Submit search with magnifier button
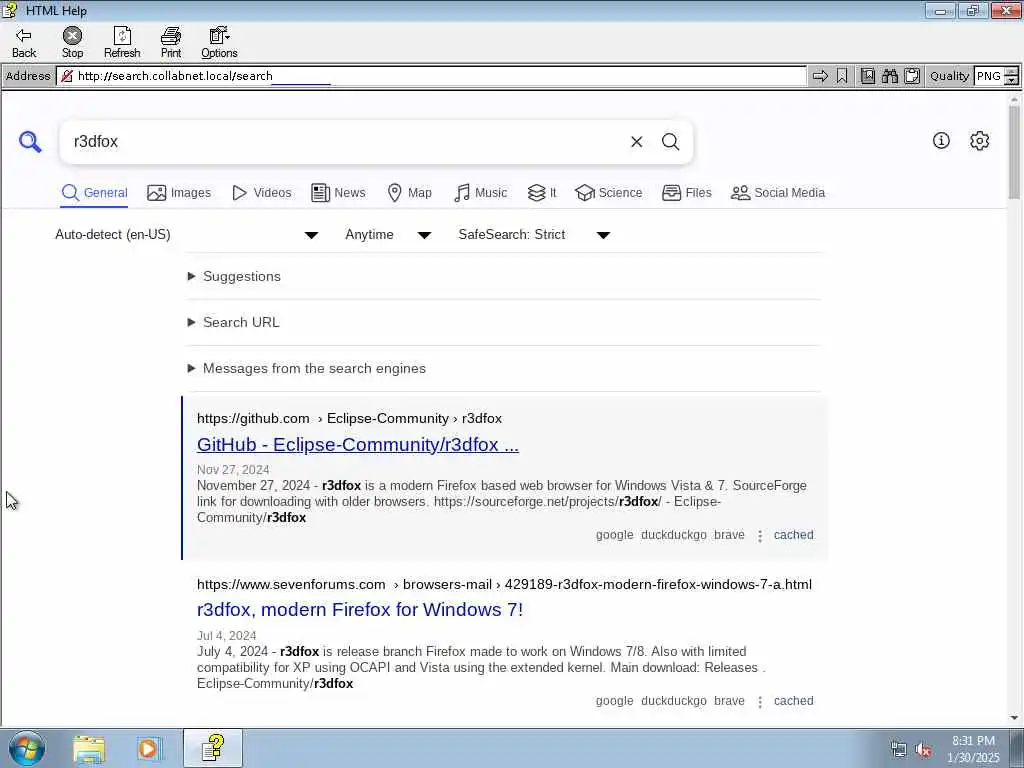This screenshot has width=1024, height=768. click(671, 142)
